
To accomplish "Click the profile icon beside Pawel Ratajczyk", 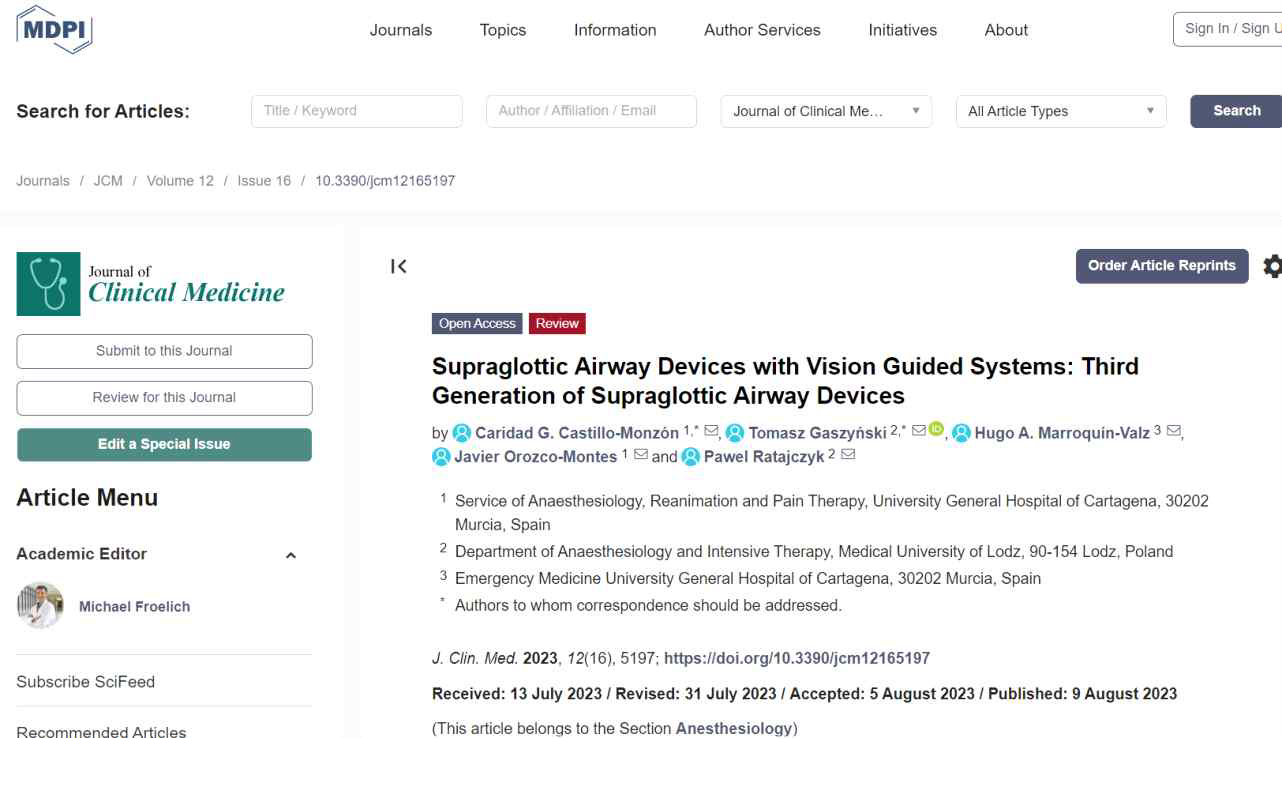I will 690,457.
